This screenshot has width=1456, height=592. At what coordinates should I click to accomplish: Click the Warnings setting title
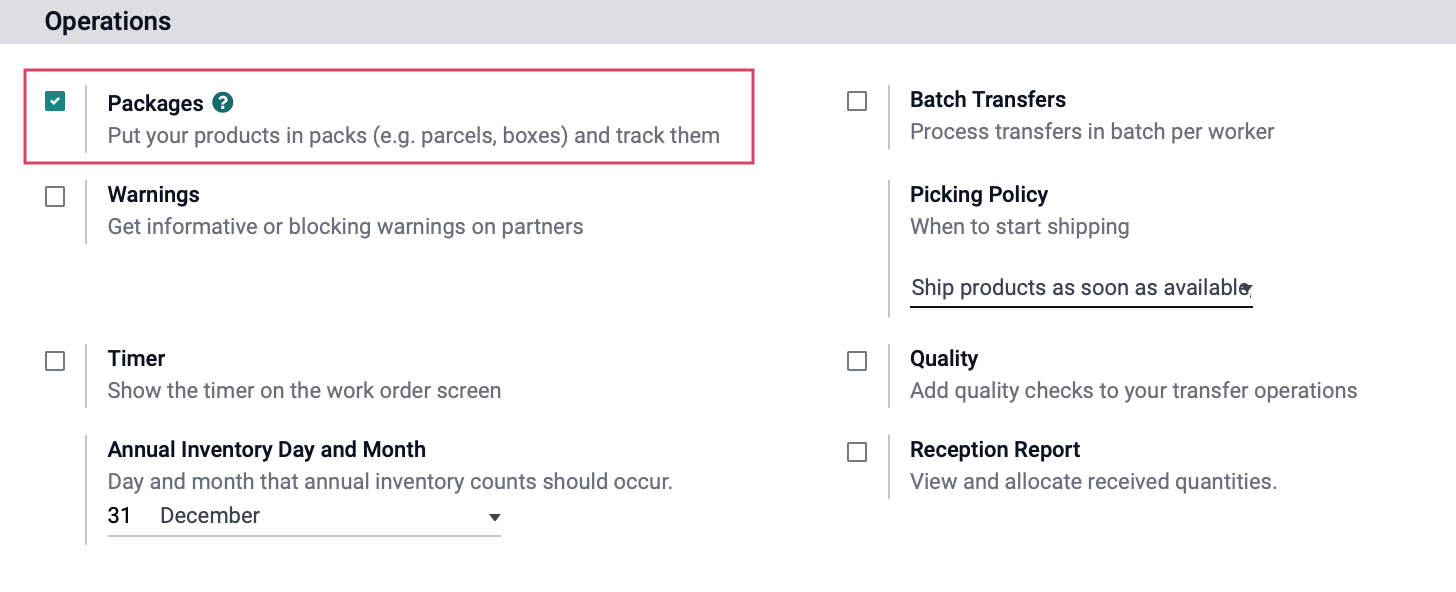tap(154, 195)
